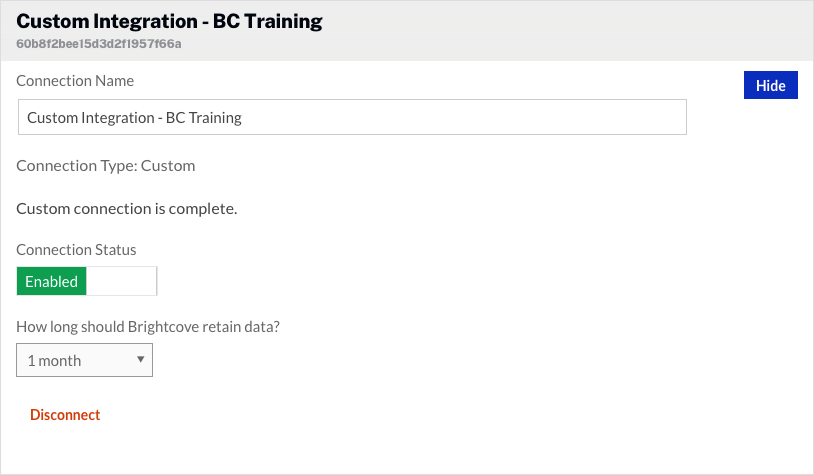Click the 'Connection Status' label
814x475 pixels.
[77, 249]
